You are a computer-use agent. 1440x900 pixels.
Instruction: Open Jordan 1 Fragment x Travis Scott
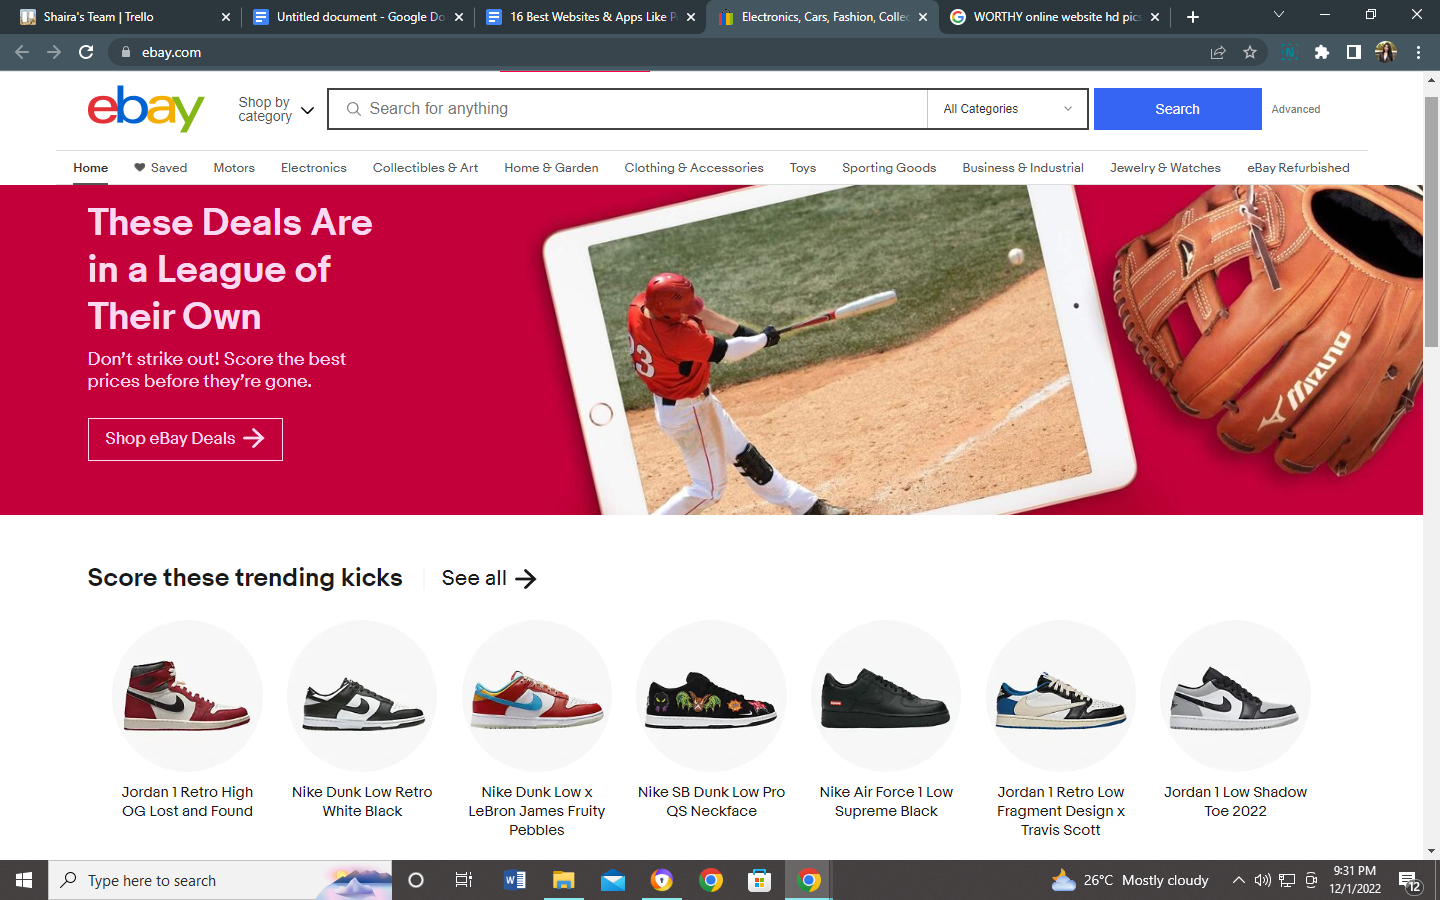coord(1061,695)
